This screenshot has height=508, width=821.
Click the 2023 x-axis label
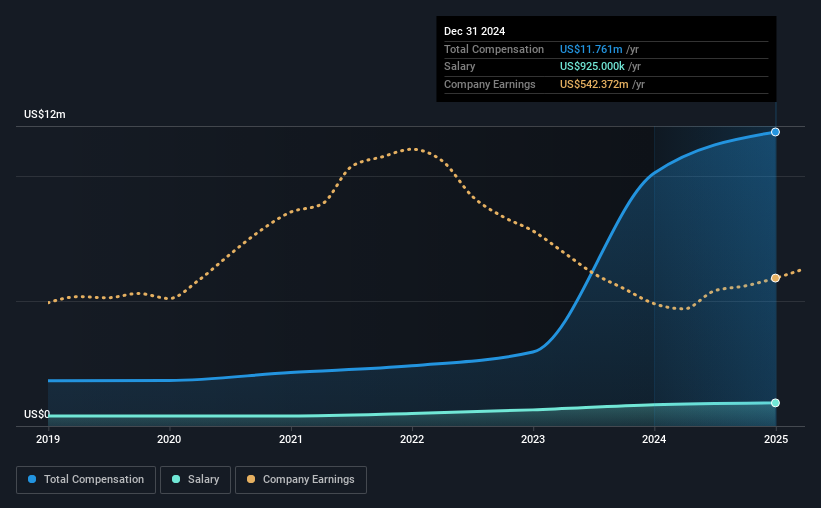(533, 439)
